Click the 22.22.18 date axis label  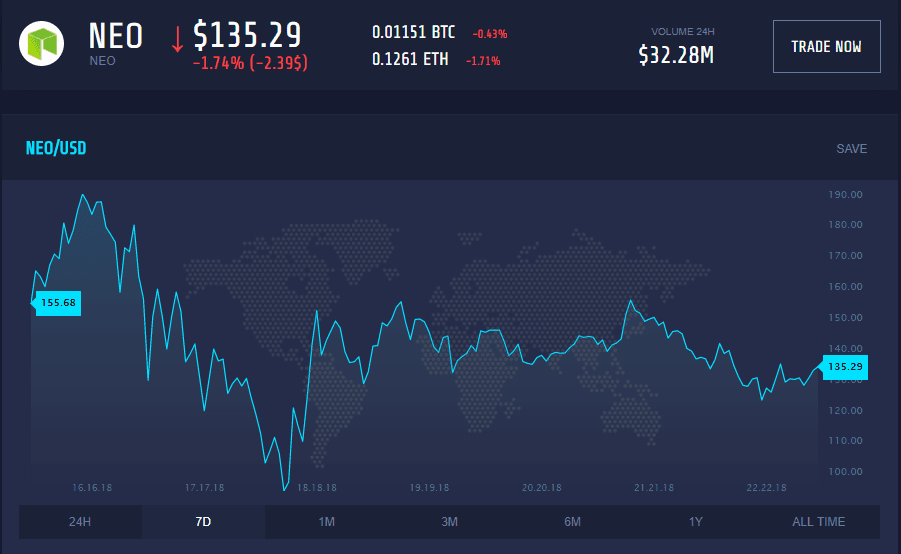[767, 487]
